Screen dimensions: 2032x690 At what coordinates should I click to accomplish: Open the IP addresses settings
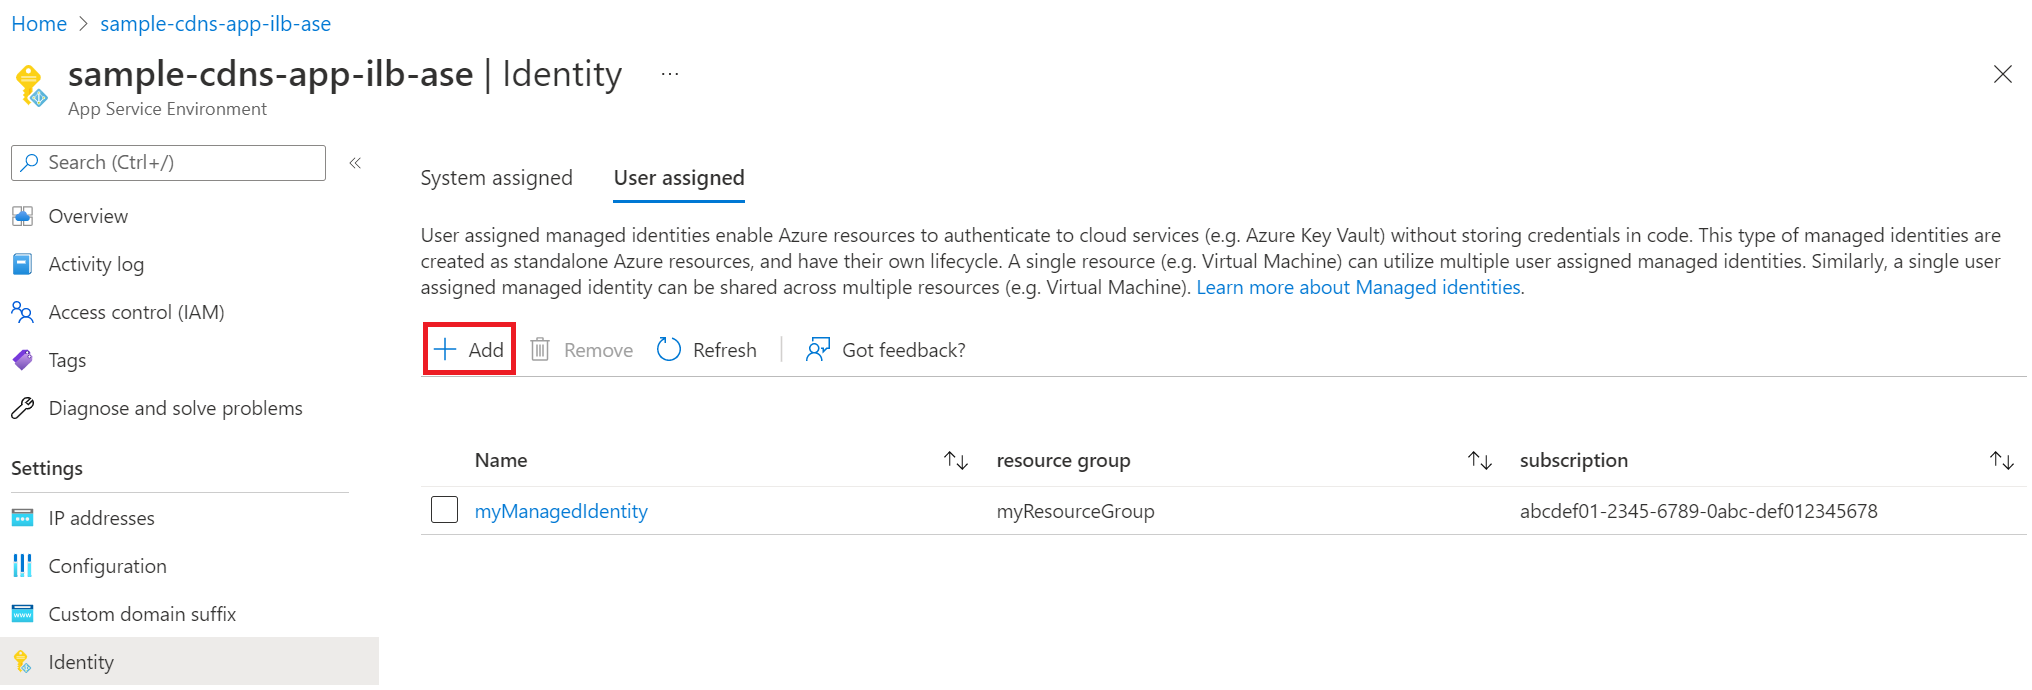(101, 518)
